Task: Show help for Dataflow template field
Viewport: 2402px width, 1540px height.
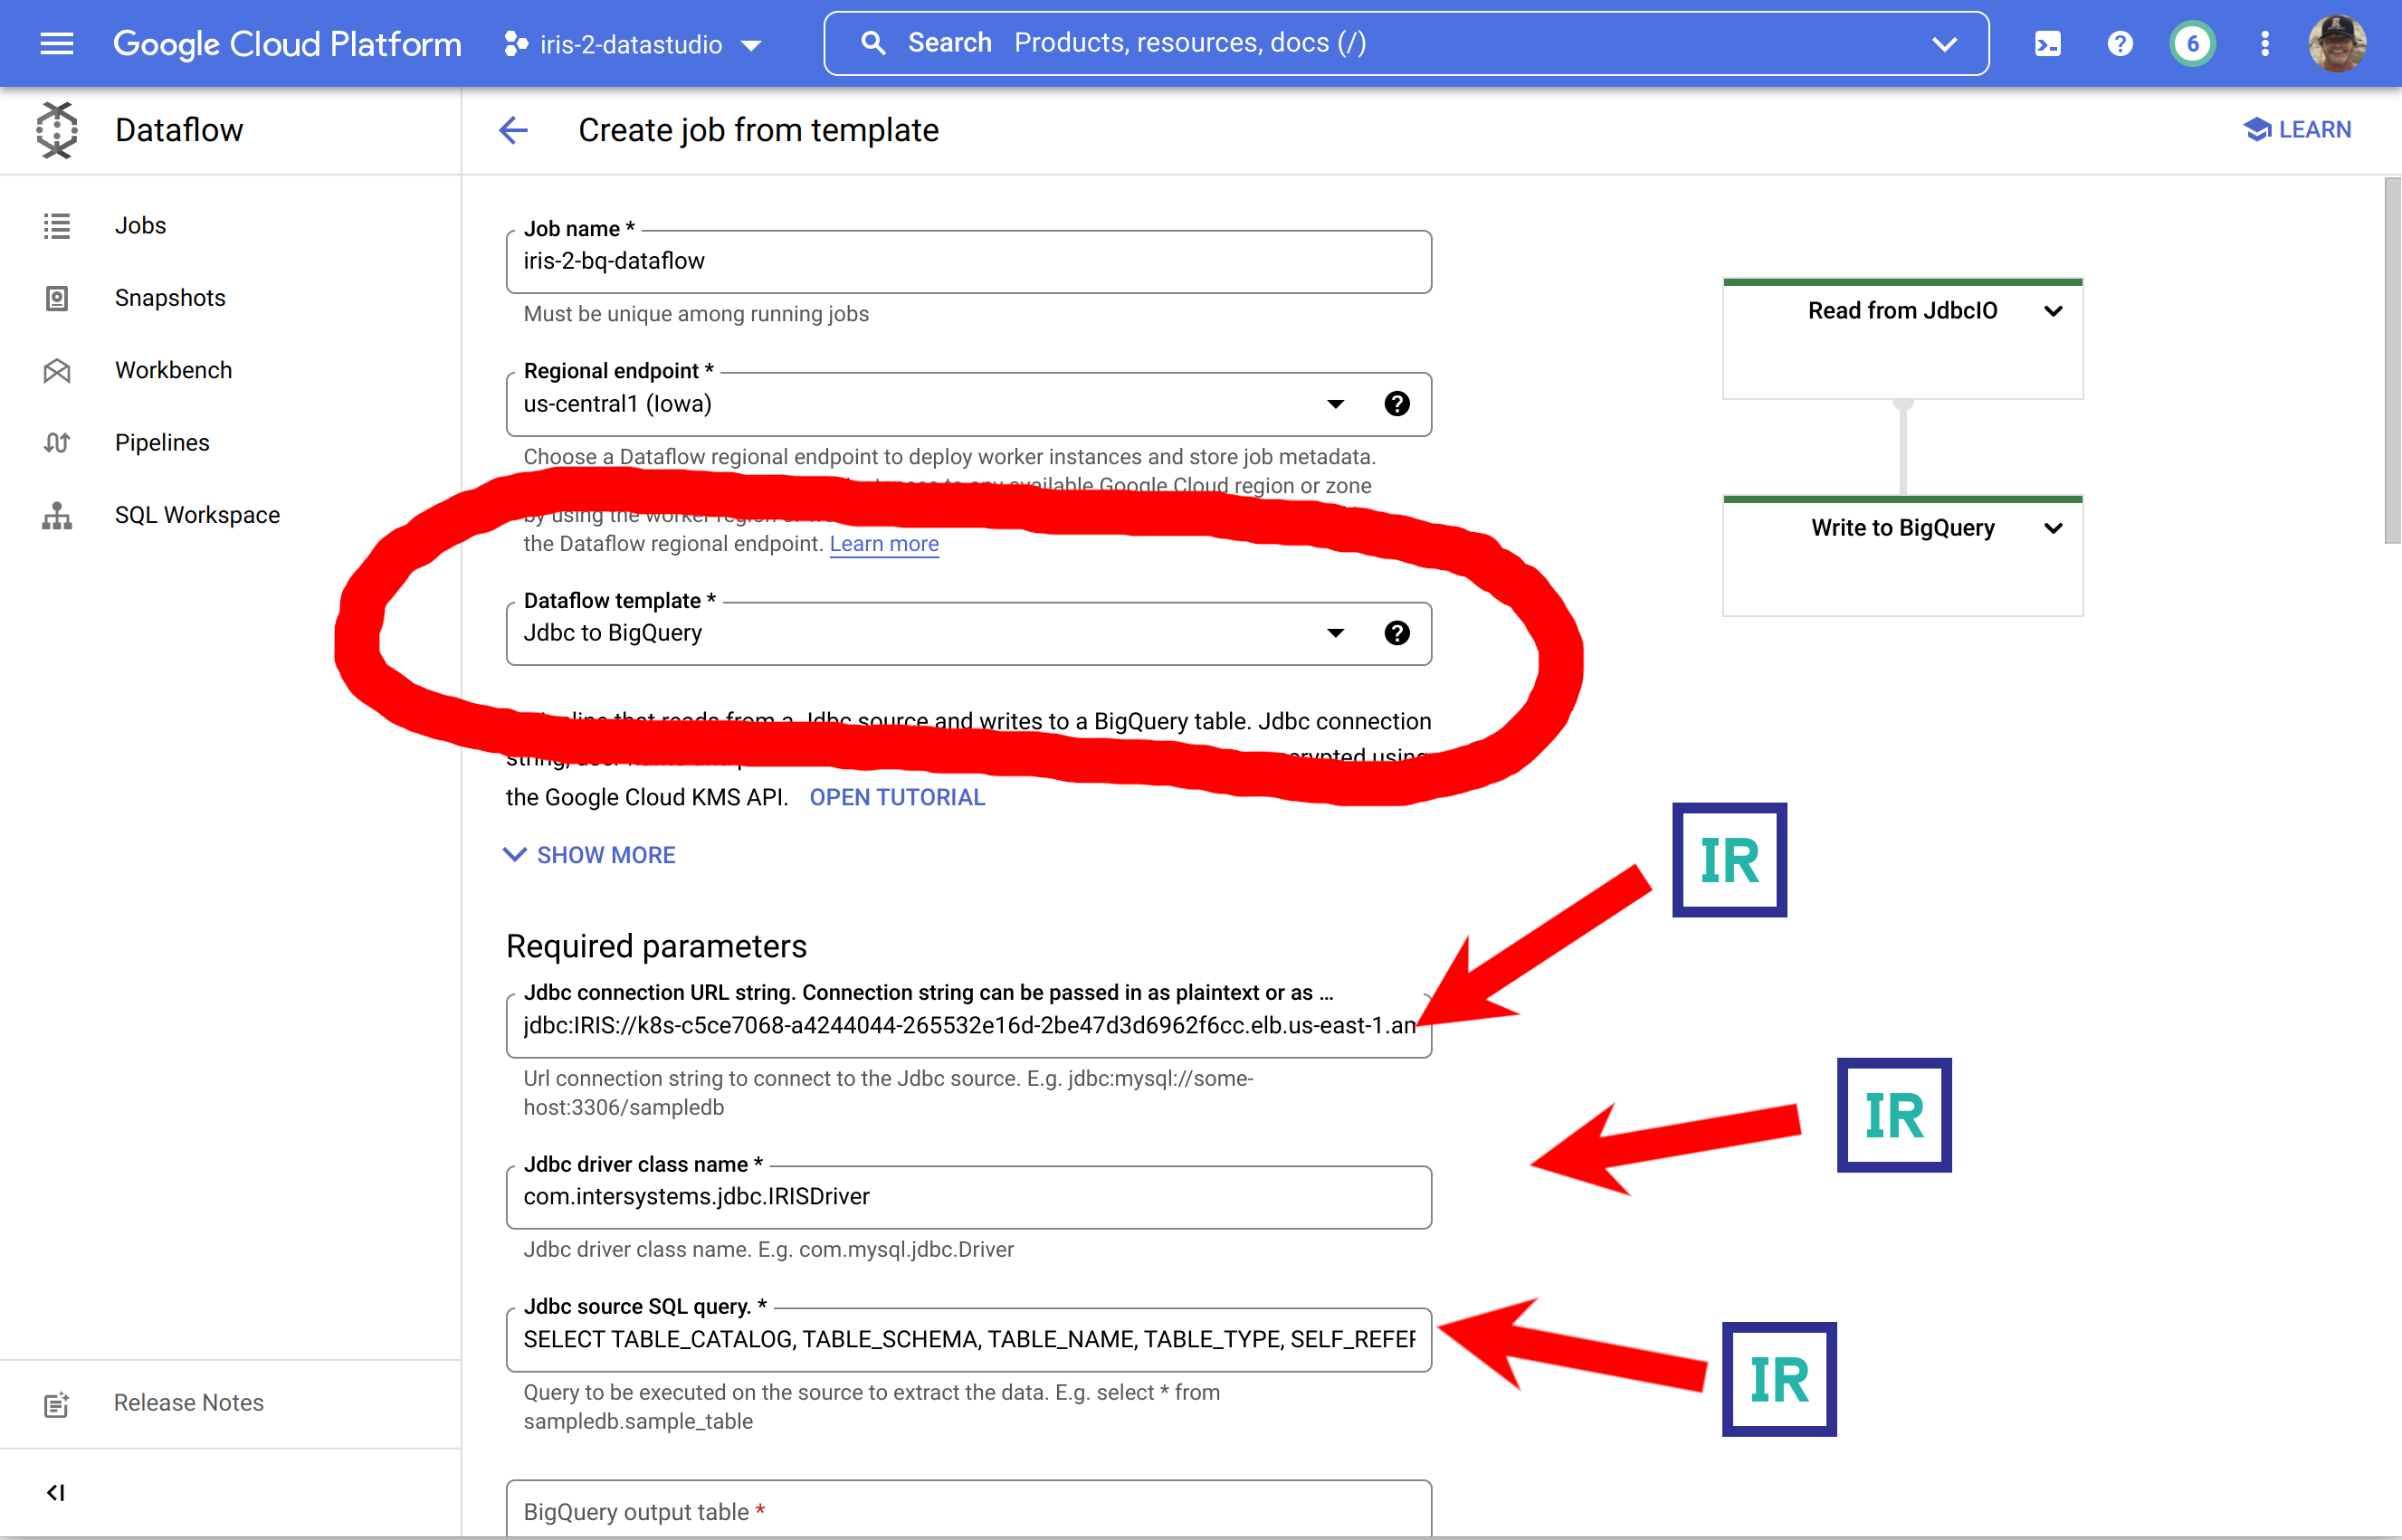Action: pos(1397,633)
